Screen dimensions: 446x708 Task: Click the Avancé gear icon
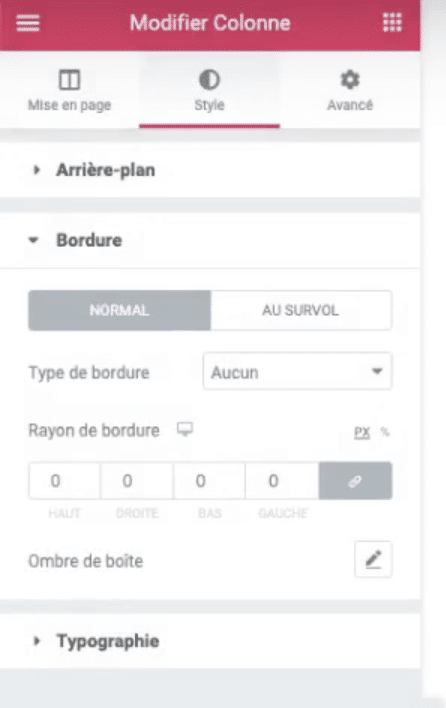[350, 80]
